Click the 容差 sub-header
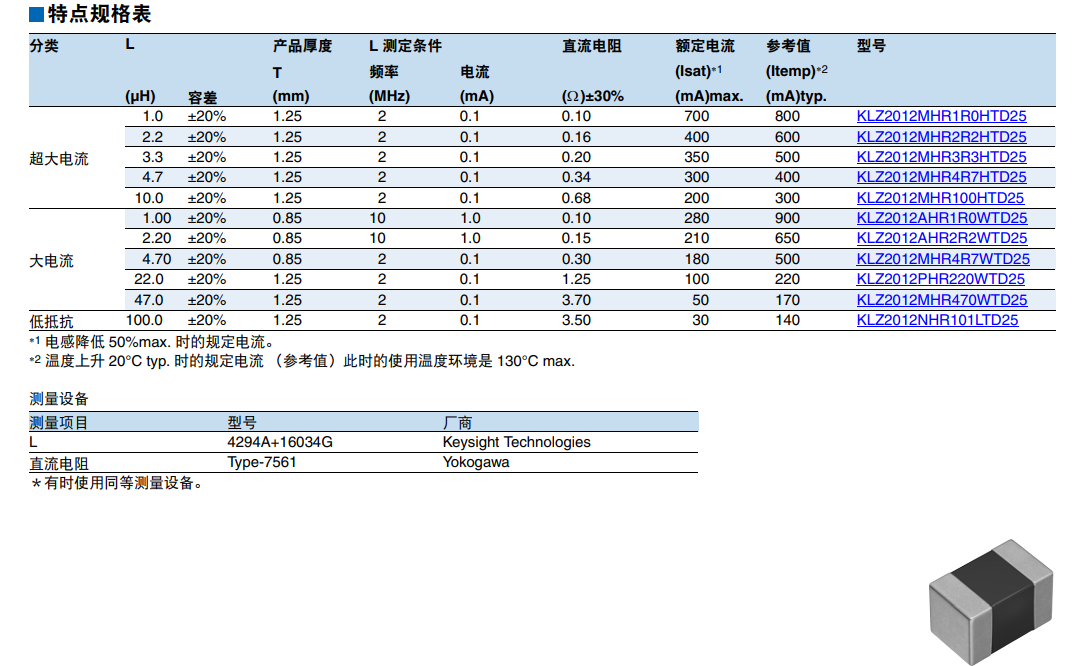This screenshot has height=666, width=1090. click(202, 97)
